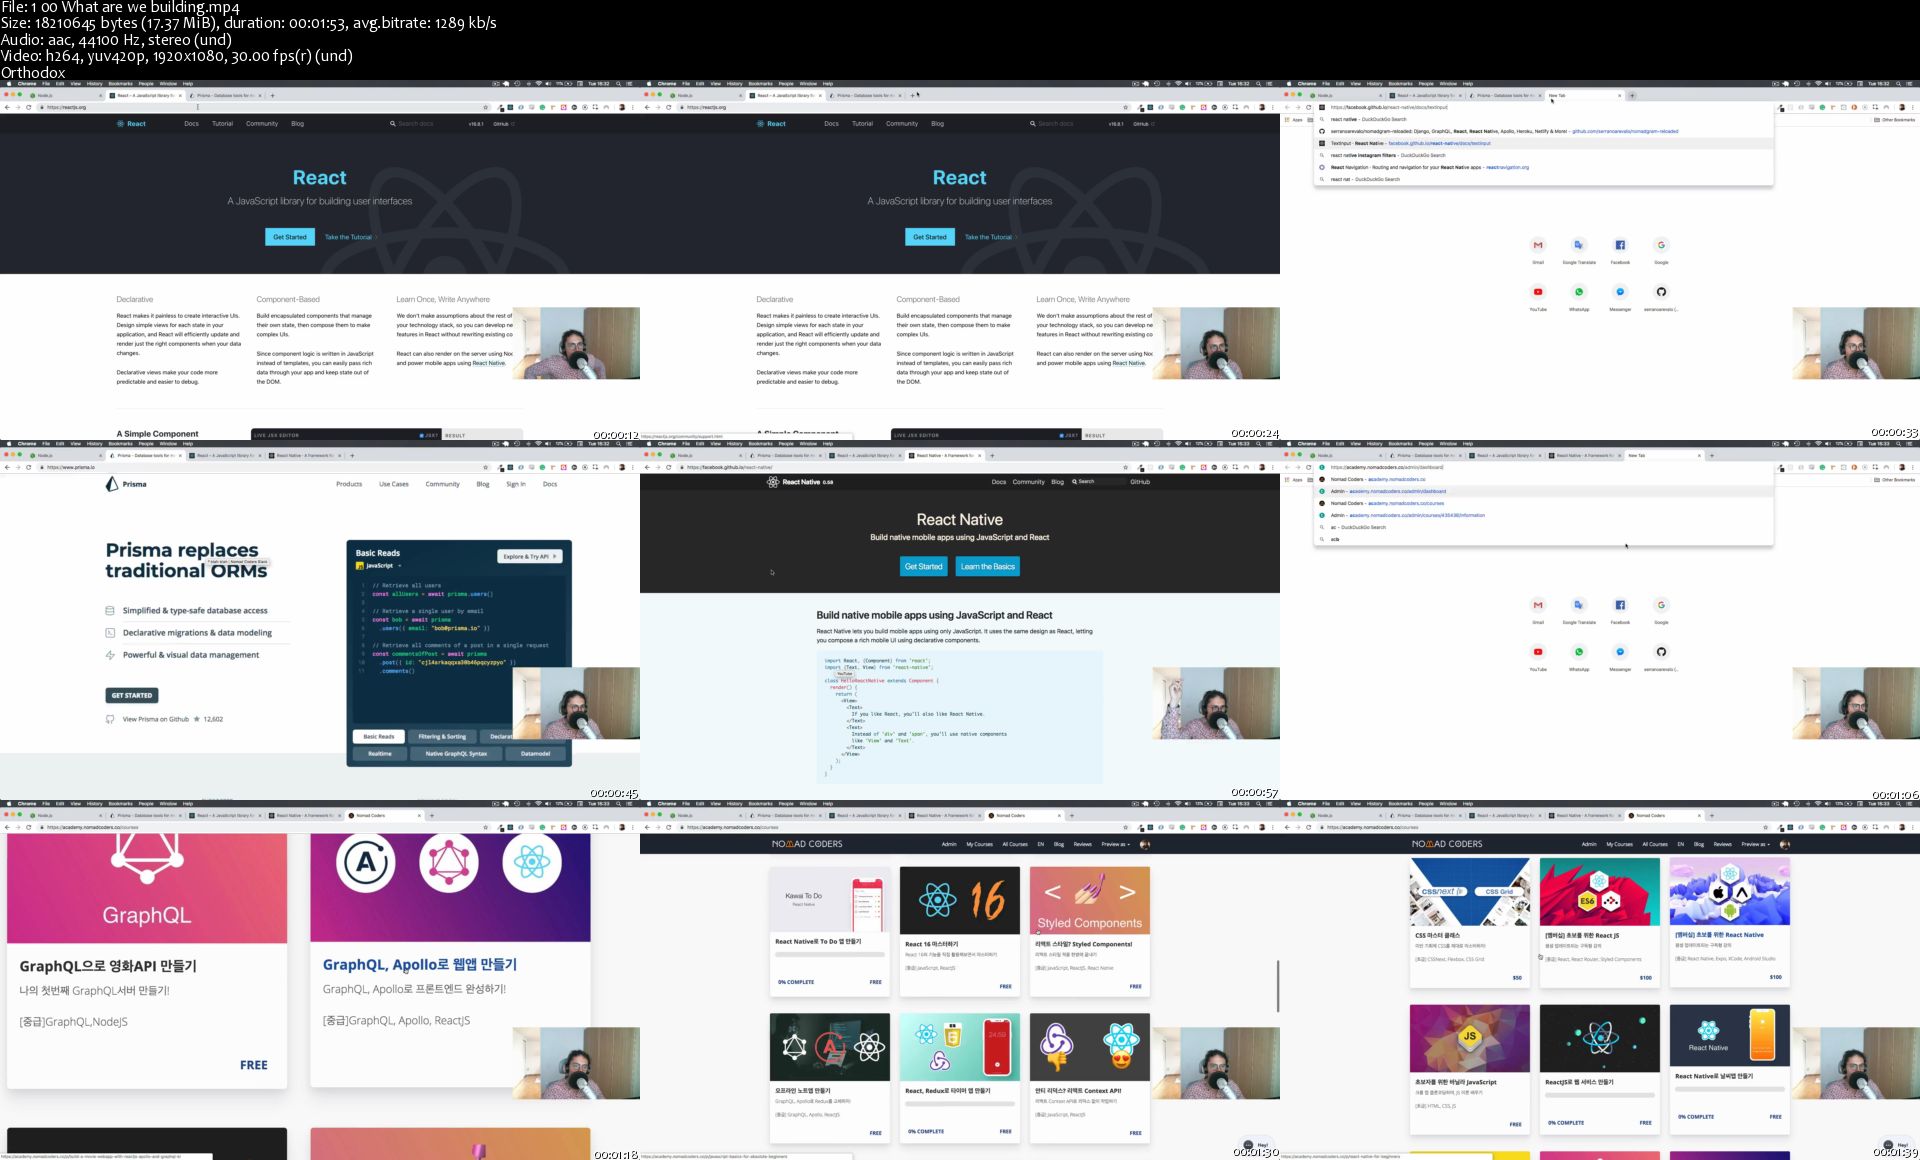
Task: Click Take the Tutorial in the 00:00:24 React frame
Action: point(988,237)
